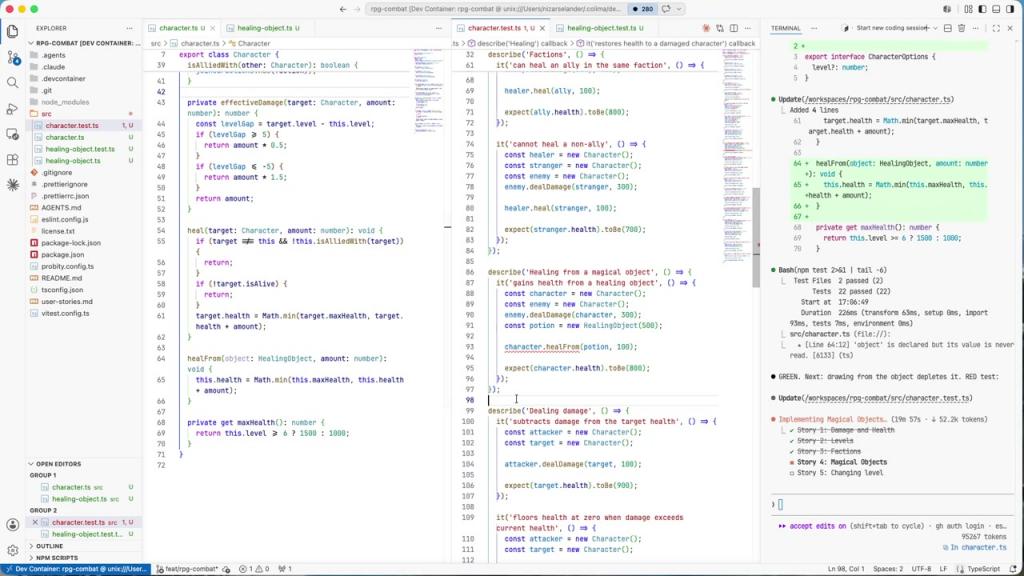This screenshot has height=576, width=1024.
Task: Open user-stories.md in the explorer
Action: pyautogui.click(x=84, y=302)
